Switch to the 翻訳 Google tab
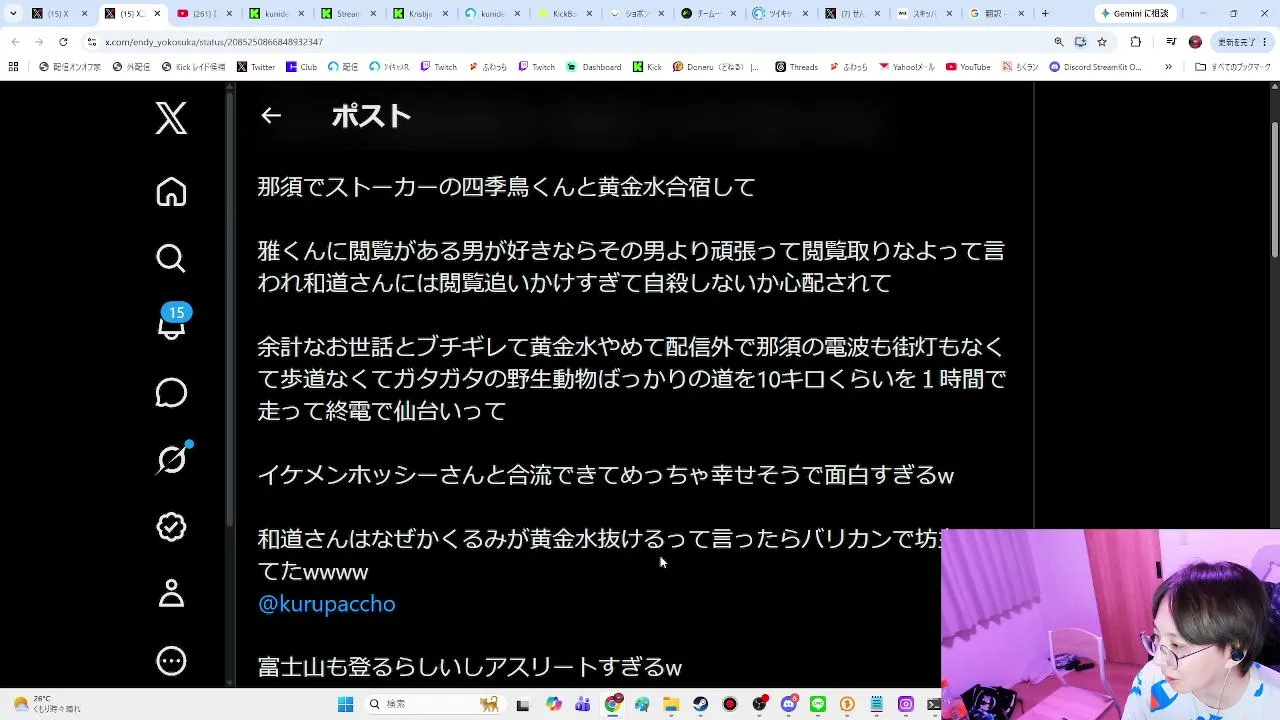Image resolution: width=1280 pixels, height=720 pixels. pos(995,14)
